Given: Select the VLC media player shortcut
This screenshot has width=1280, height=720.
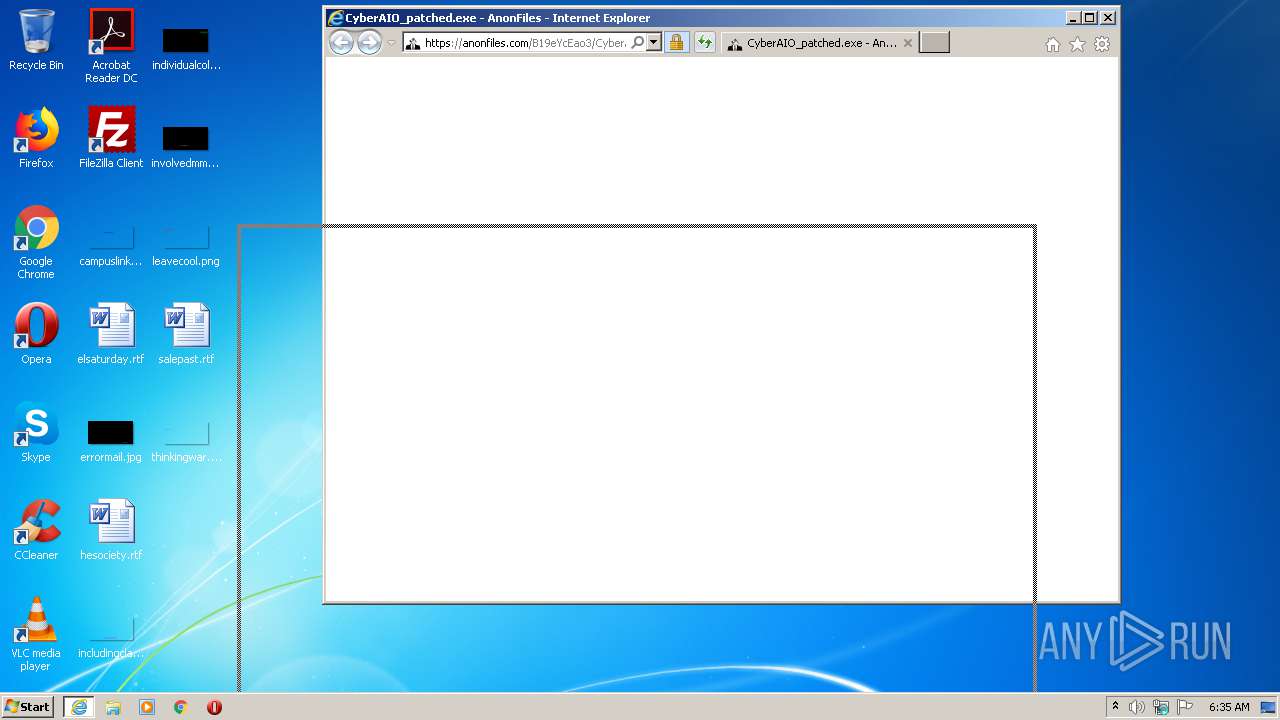Looking at the screenshot, I should click(36, 634).
